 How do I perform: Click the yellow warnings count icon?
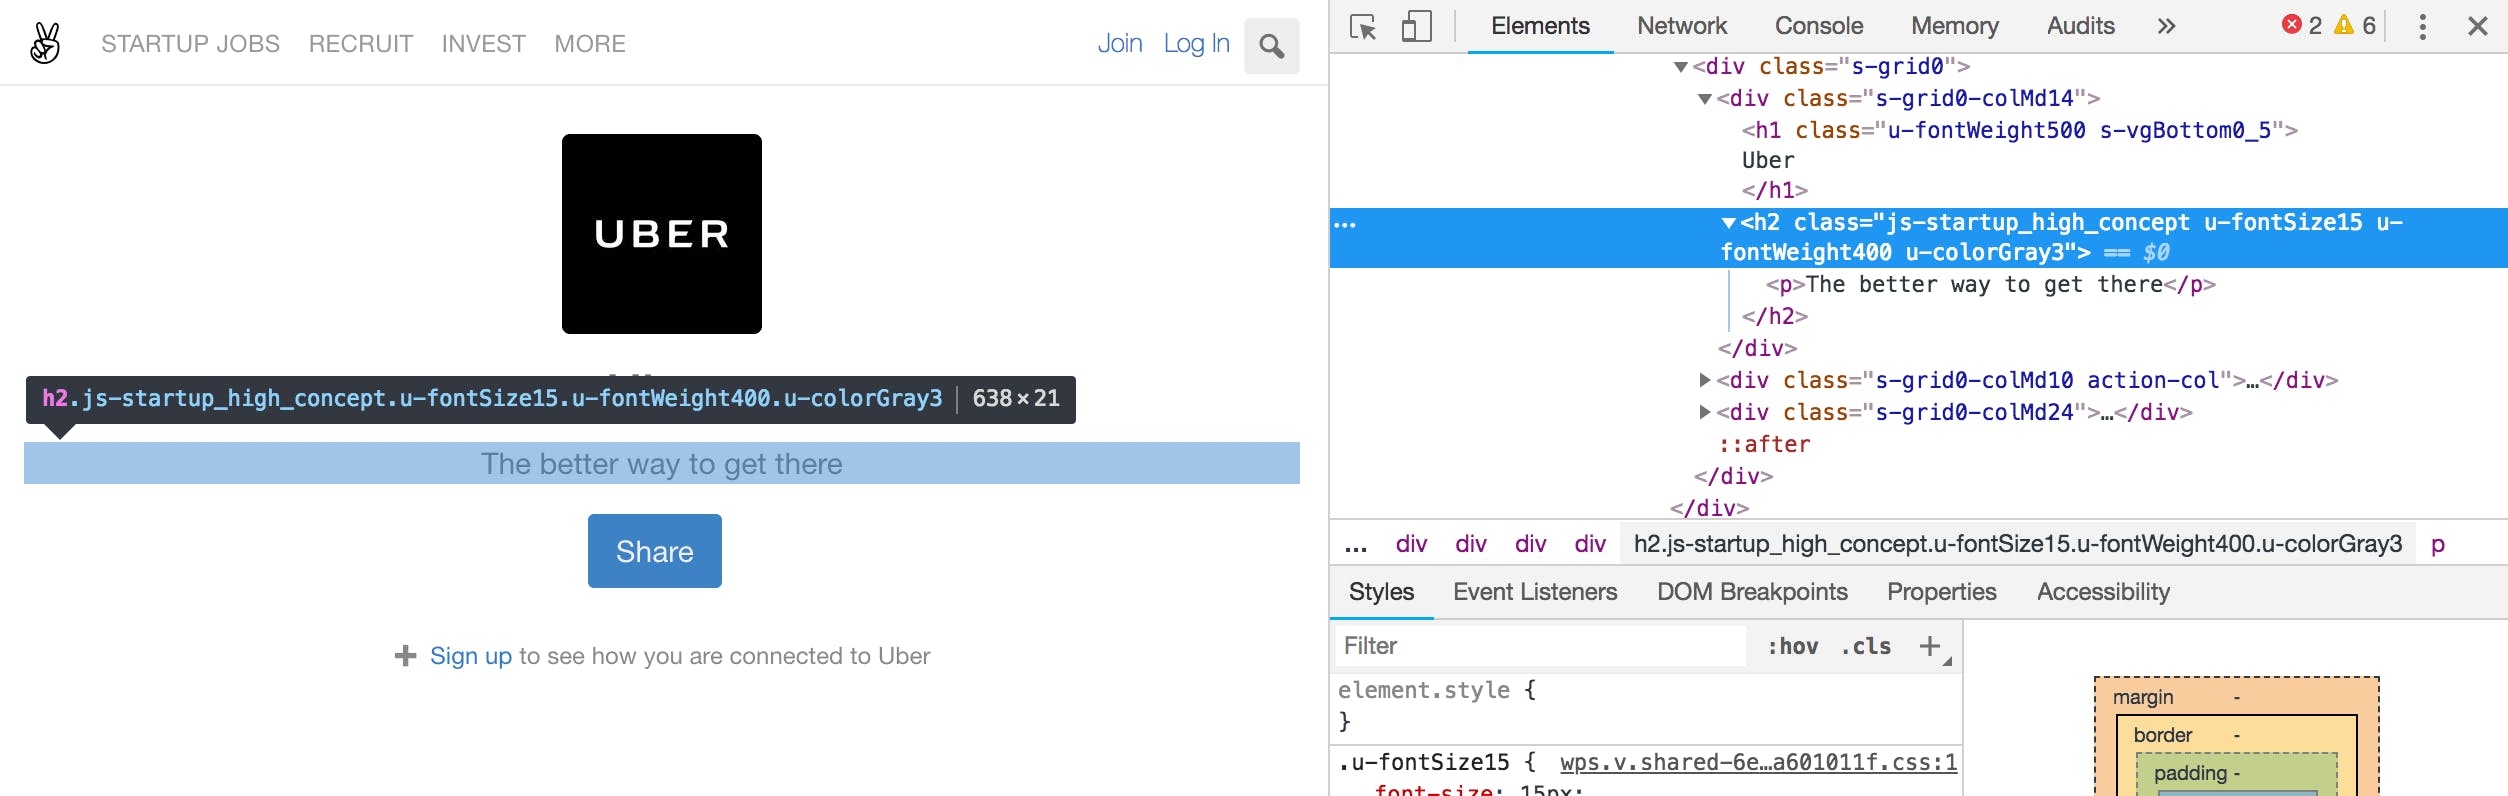[2343, 25]
